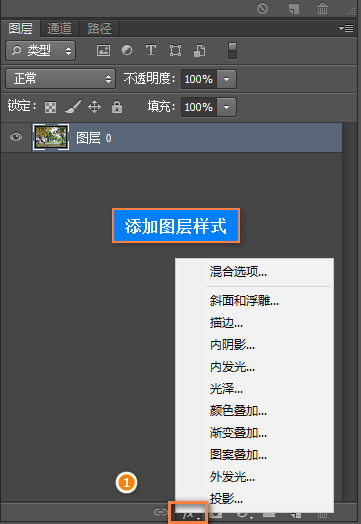Toggle the layer filtering on/off switch
This screenshot has height=524, width=361.
tap(232, 51)
